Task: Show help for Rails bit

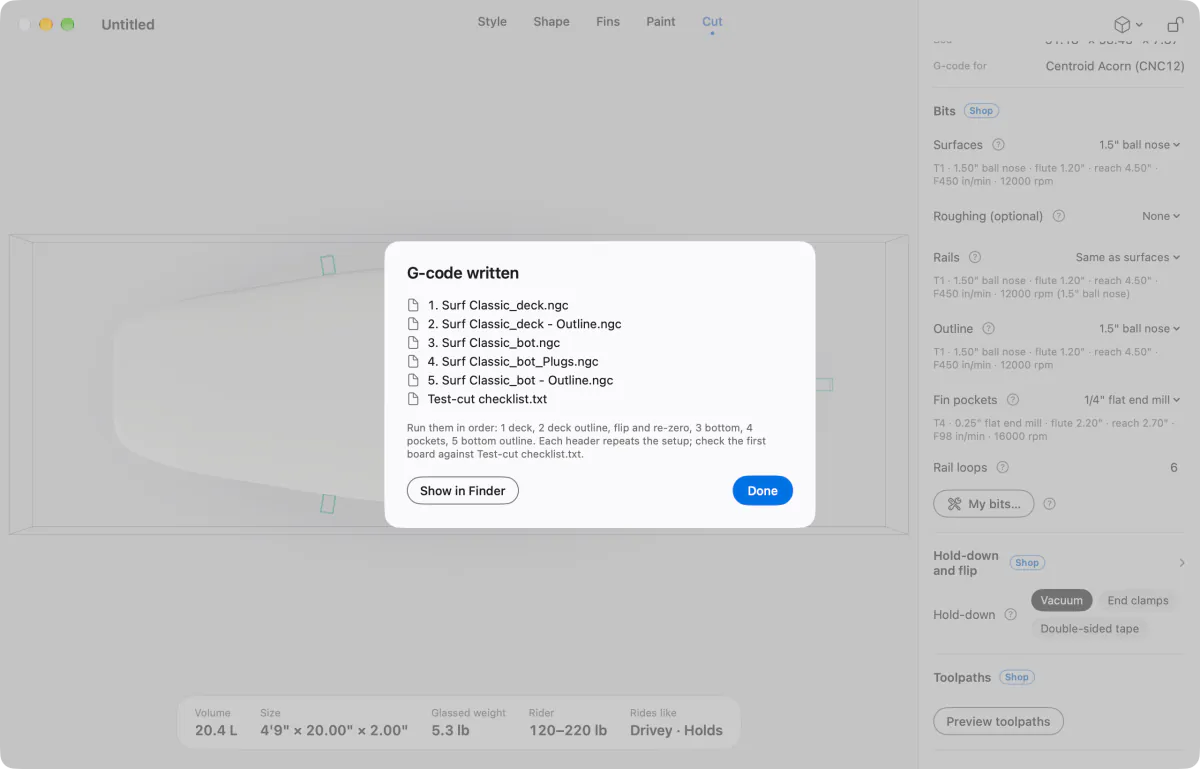Action: [975, 257]
